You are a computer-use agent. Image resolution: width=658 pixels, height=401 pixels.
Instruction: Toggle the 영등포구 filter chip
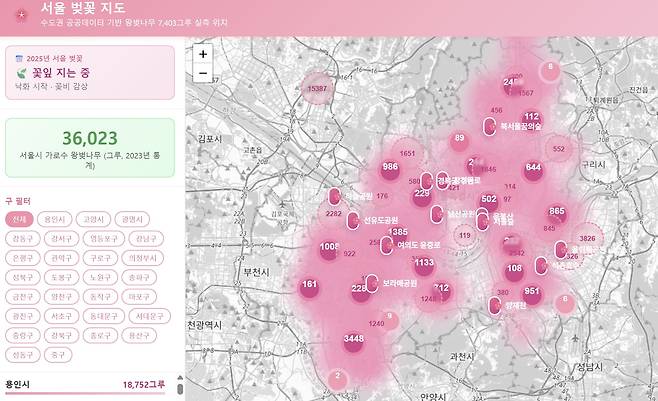pos(104,238)
